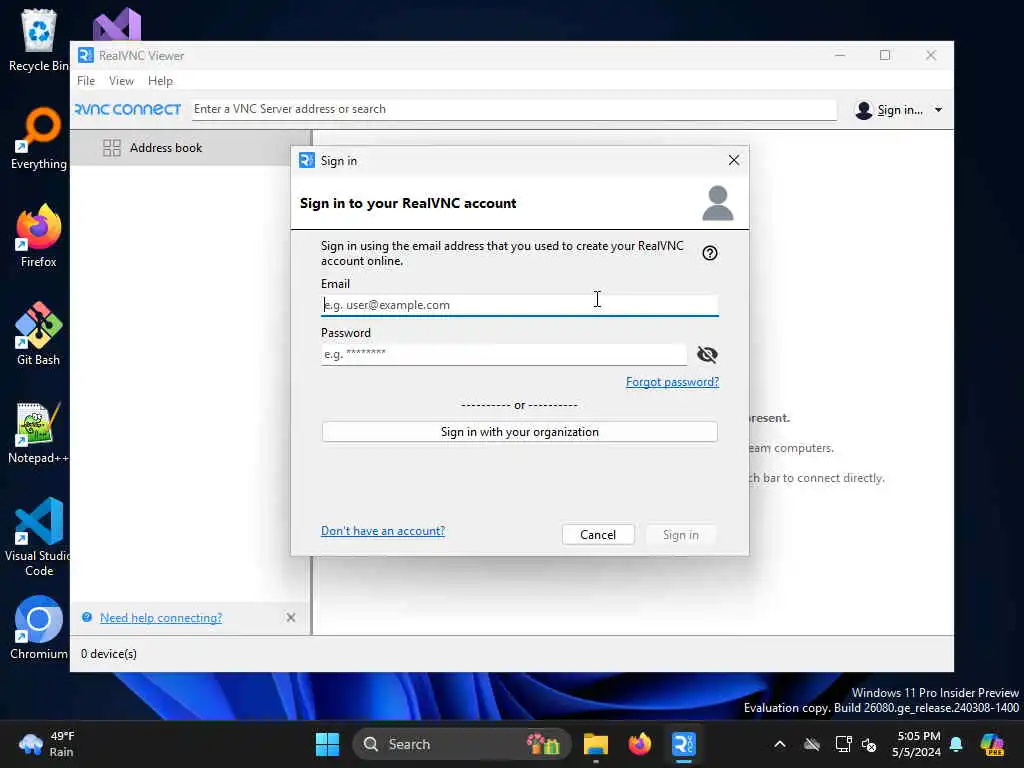
Task: Click the muted volume tray icon
Action: click(x=869, y=744)
